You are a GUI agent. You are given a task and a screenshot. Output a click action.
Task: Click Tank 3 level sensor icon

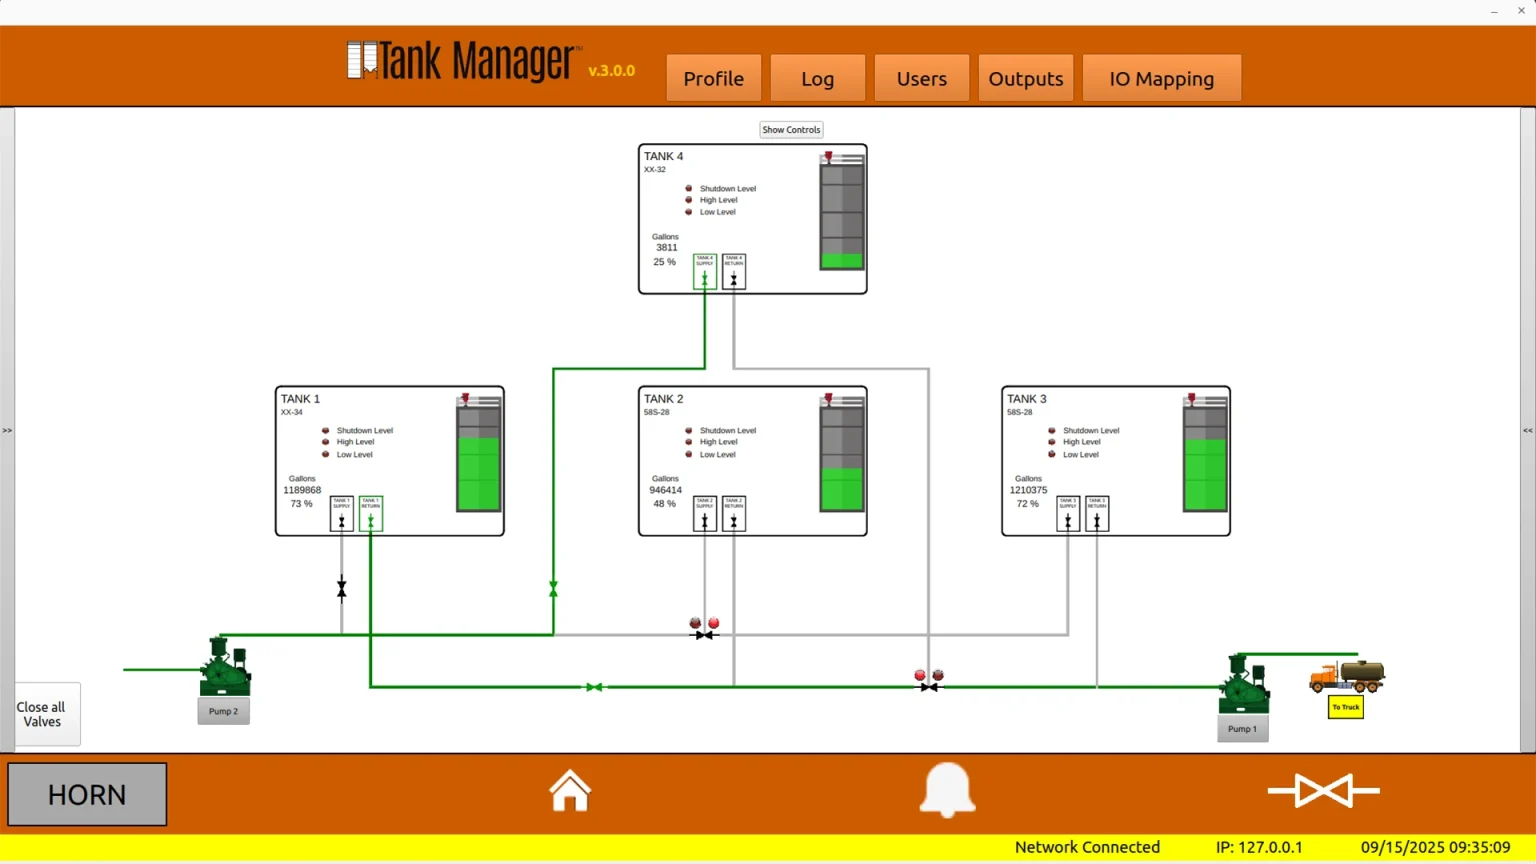(x=1191, y=398)
